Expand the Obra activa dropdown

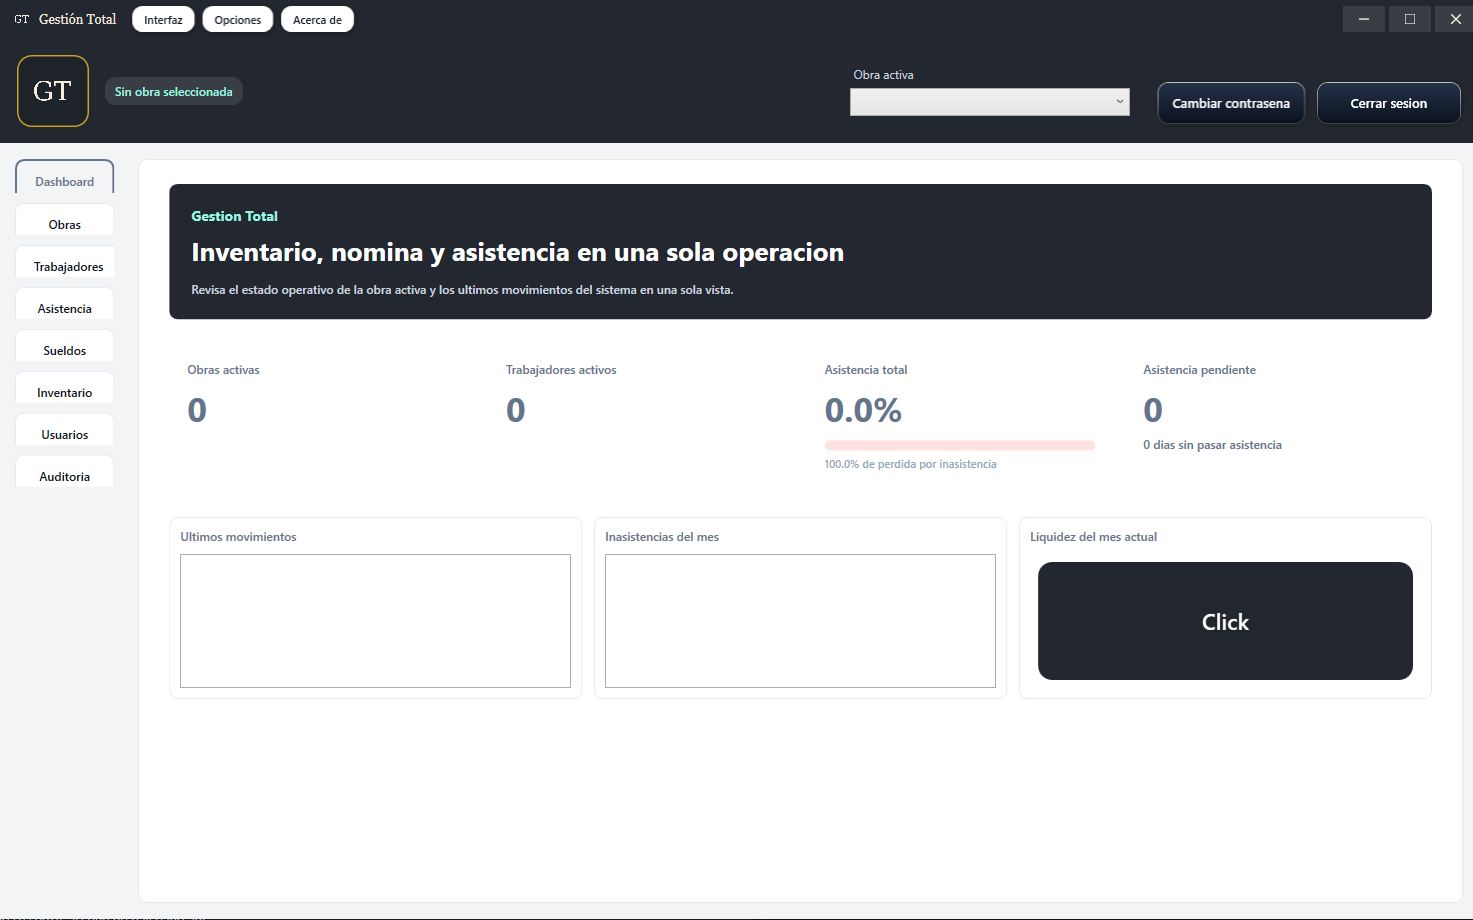coord(990,102)
